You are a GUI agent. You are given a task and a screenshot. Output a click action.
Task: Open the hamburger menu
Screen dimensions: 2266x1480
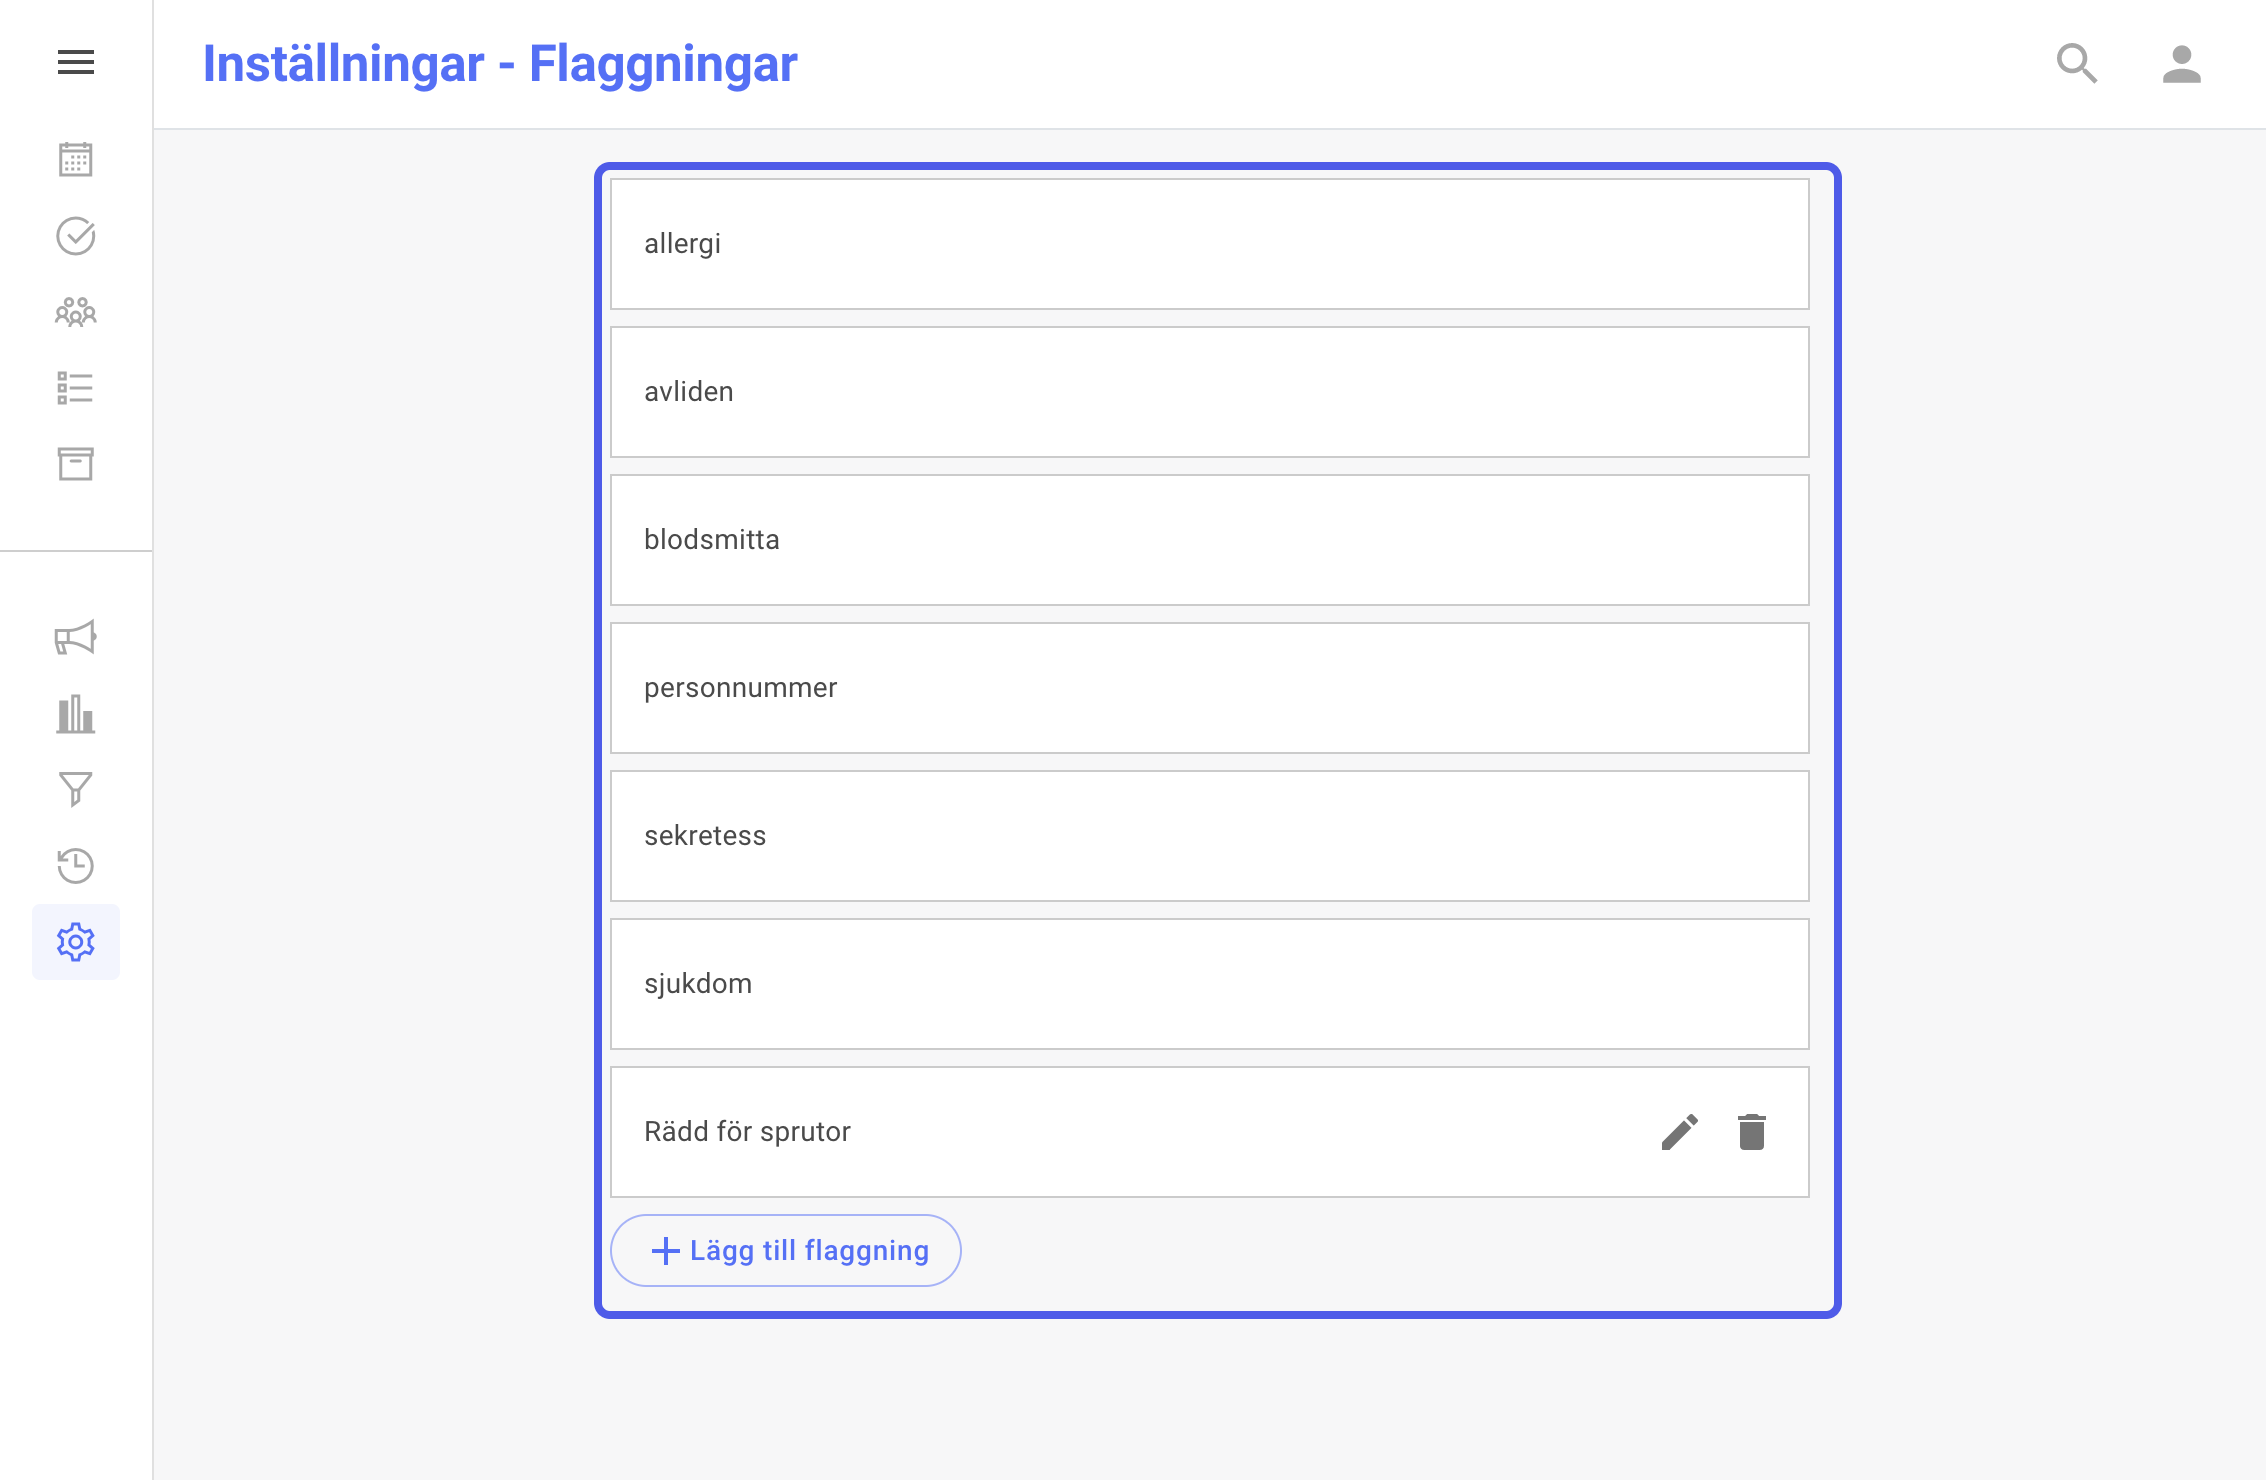76,62
